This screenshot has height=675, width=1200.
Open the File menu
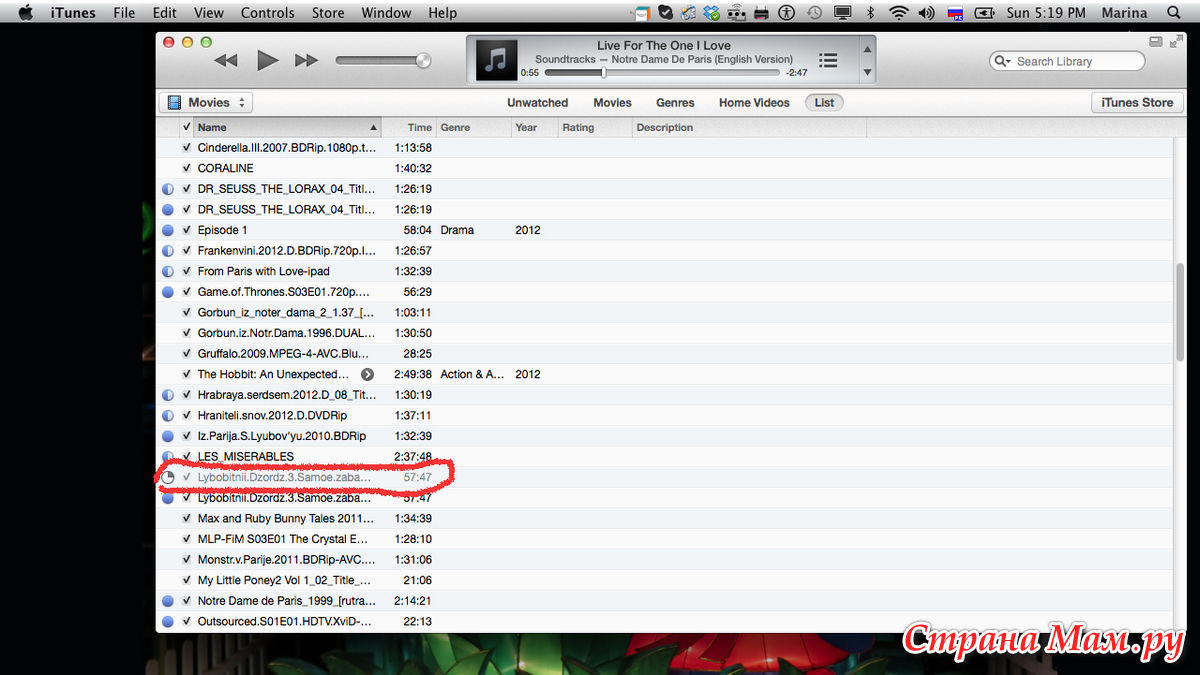click(124, 13)
